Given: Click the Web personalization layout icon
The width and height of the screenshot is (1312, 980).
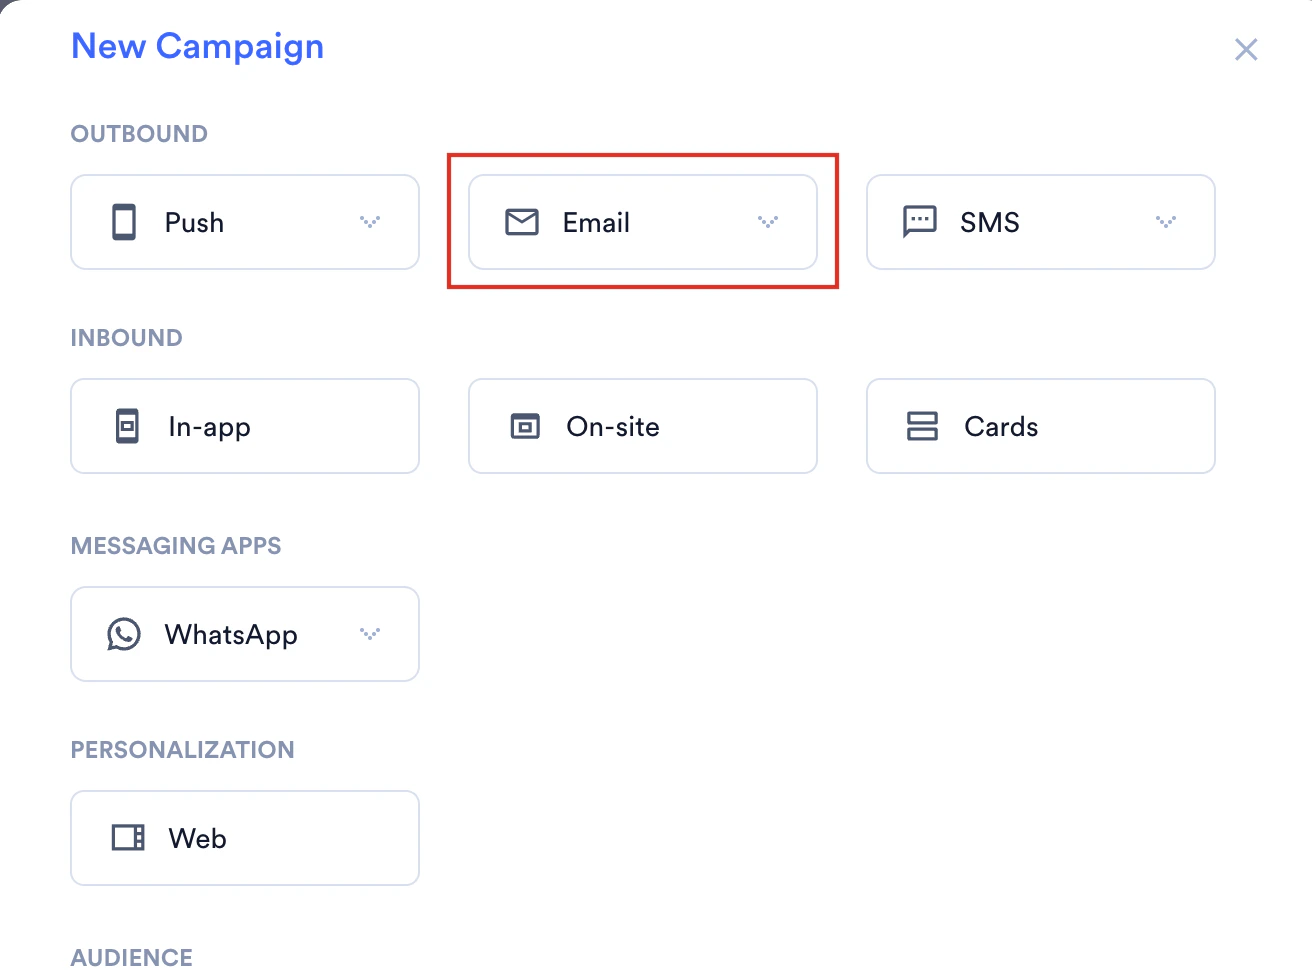Looking at the screenshot, I should 128,838.
